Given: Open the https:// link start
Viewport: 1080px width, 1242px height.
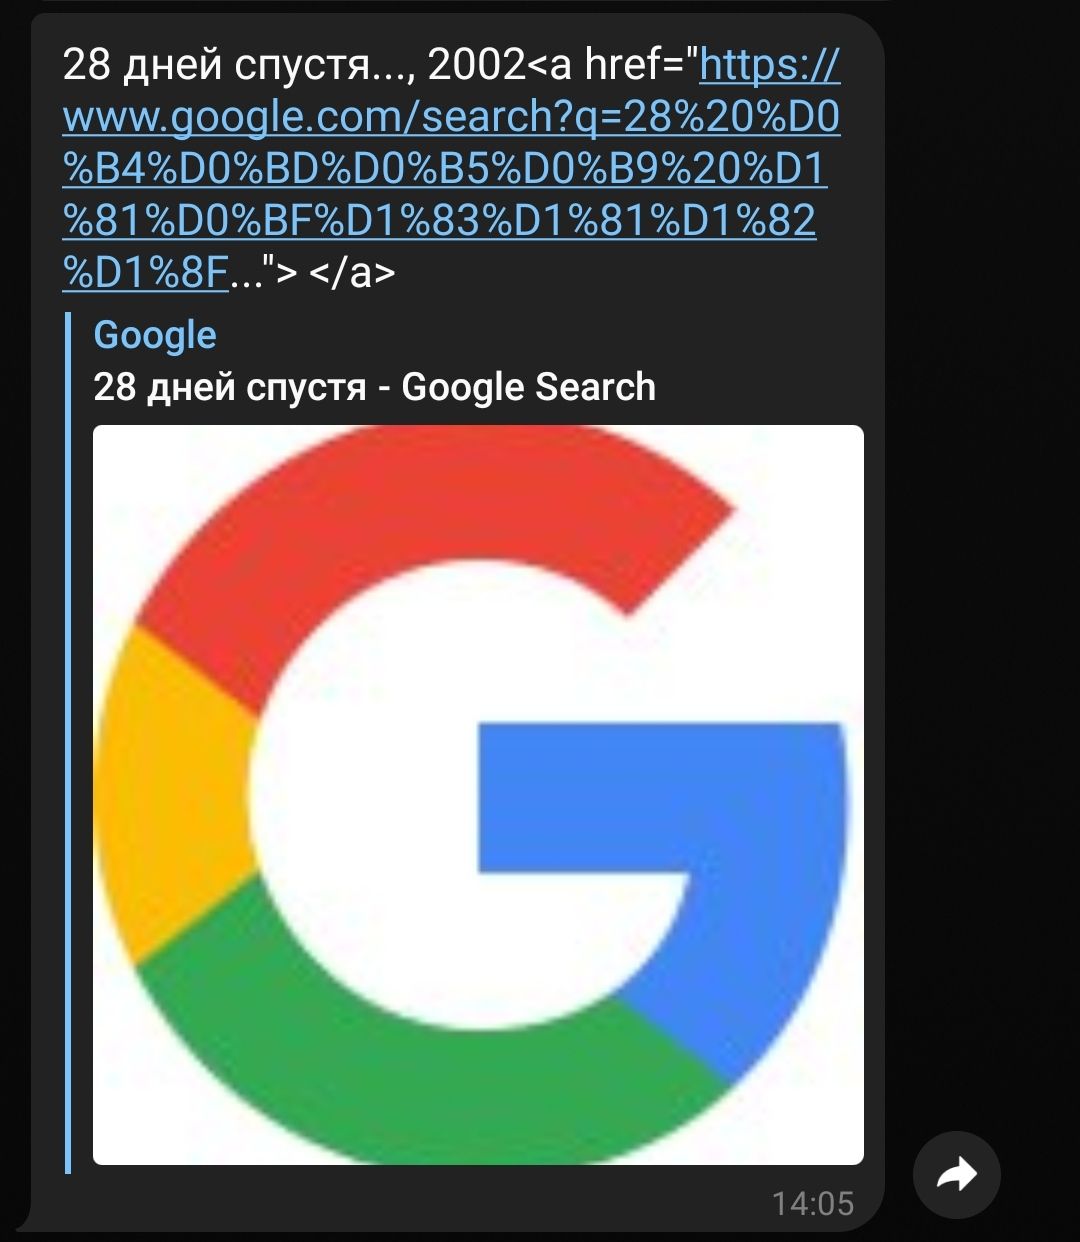Looking at the screenshot, I should point(770,66).
